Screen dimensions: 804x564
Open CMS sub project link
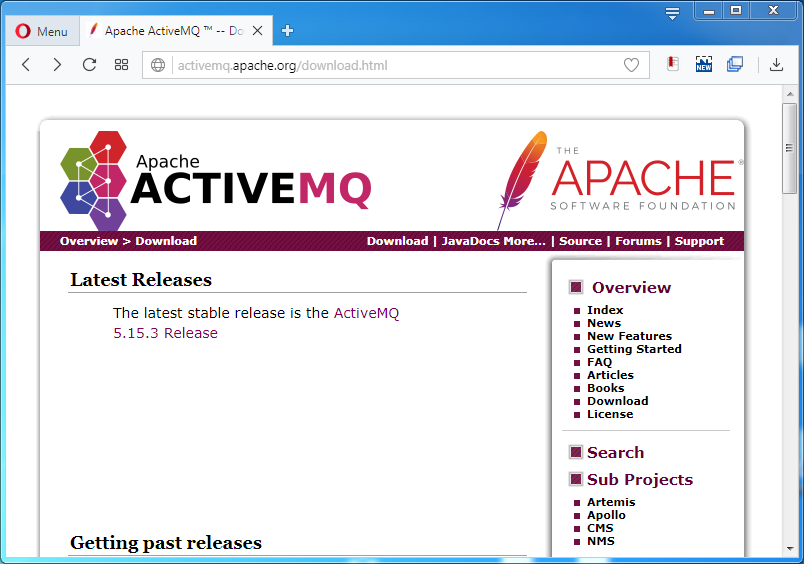pos(600,528)
